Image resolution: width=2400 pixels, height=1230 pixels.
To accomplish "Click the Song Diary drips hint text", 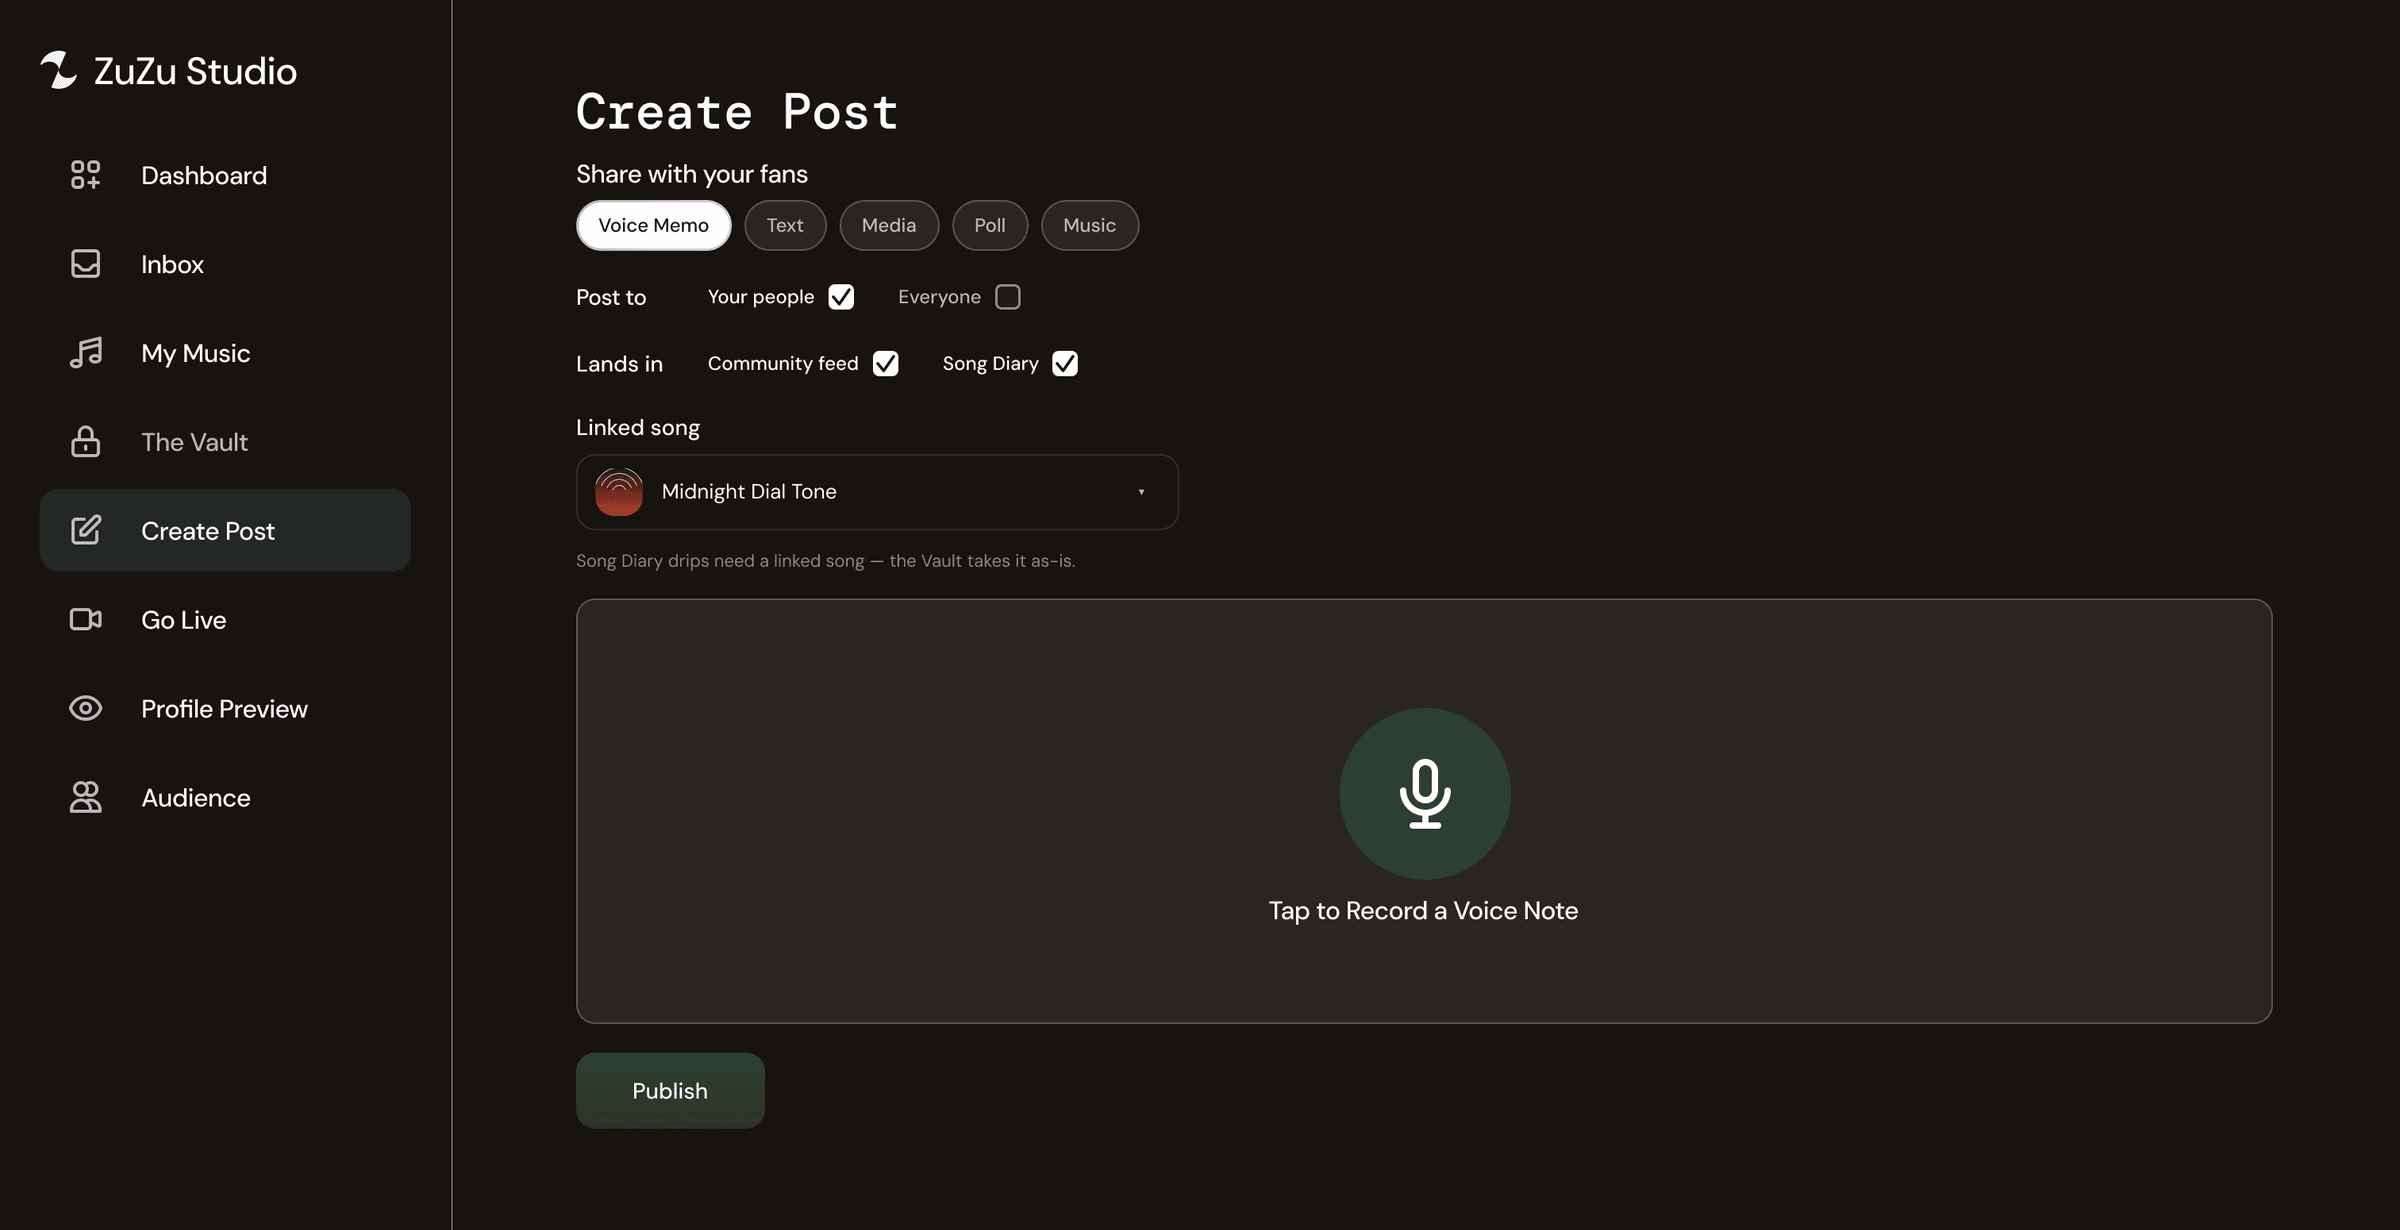I will click(x=826, y=561).
